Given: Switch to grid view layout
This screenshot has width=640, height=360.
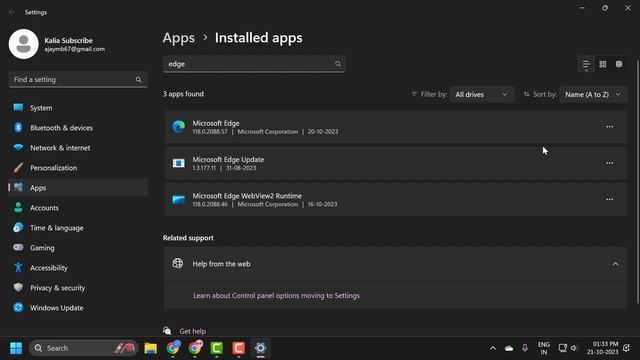Looking at the screenshot, I should pyautogui.click(x=602, y=64).
